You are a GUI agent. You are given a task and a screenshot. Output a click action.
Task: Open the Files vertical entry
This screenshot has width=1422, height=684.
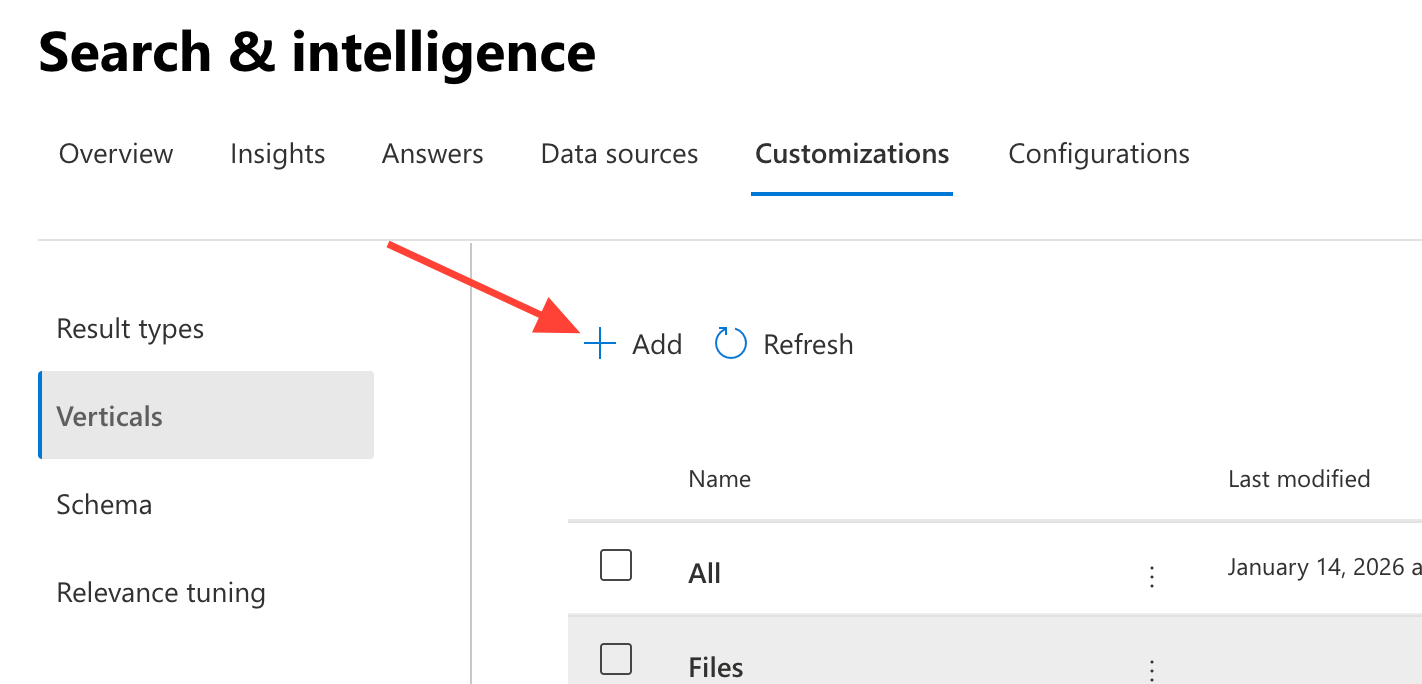point(716,667)
